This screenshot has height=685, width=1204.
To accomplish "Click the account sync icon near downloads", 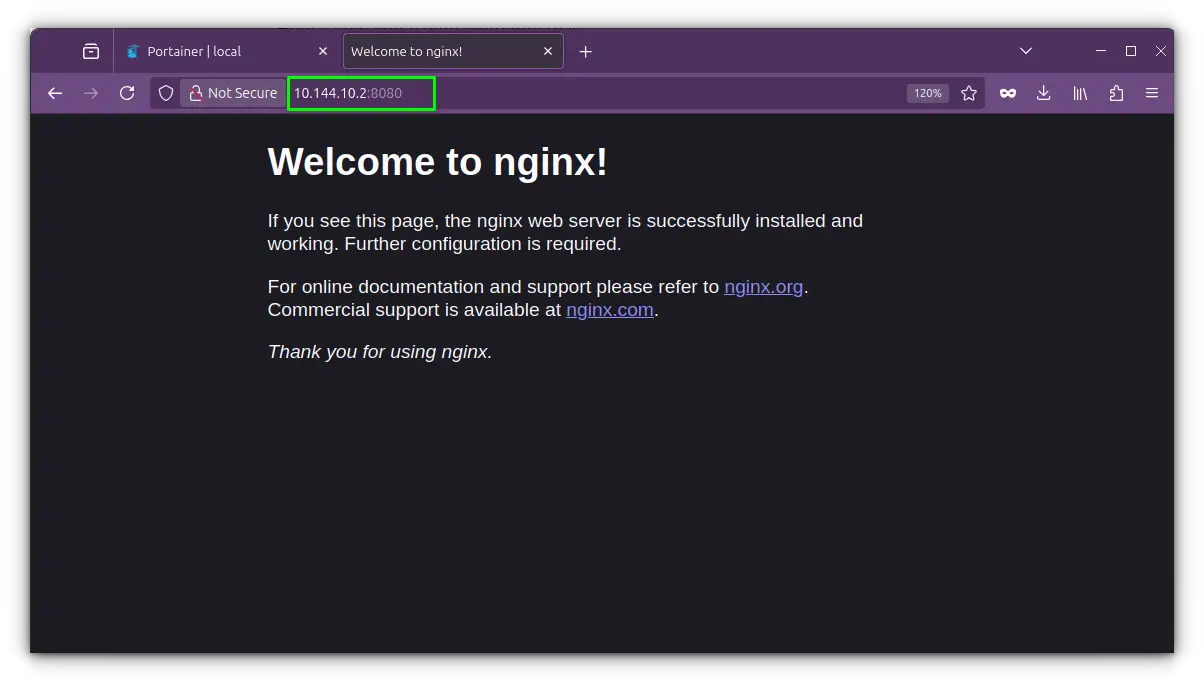I will click(x=1007, y=93).
